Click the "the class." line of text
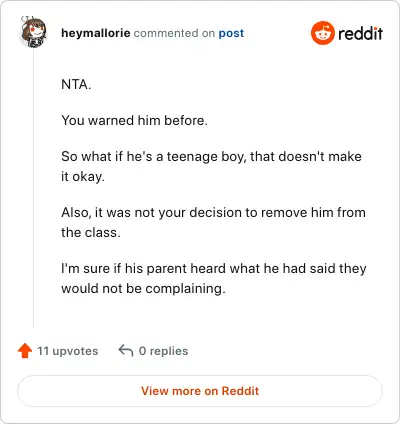Screen dimensions: 400x424 click(91, 232)
